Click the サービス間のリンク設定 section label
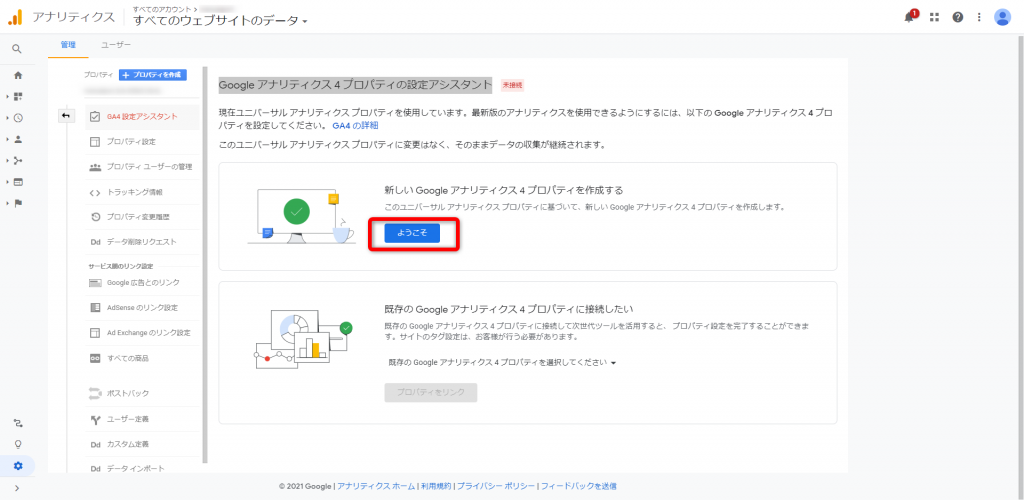Viewport: 1024px width, 500px height. (x=121, y=266)
